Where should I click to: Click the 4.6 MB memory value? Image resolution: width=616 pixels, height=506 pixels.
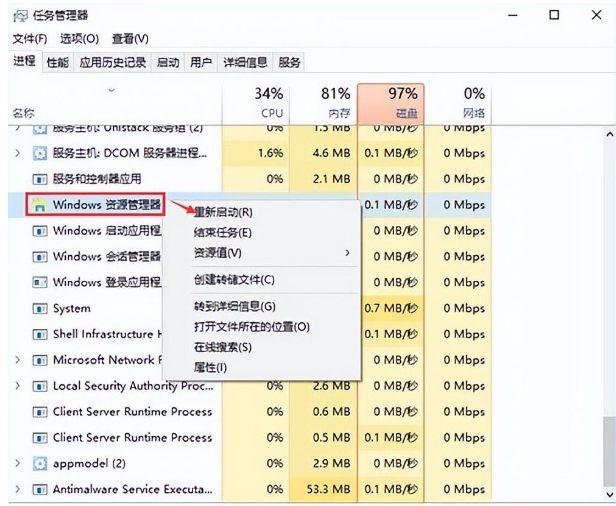tap(332, 153)
